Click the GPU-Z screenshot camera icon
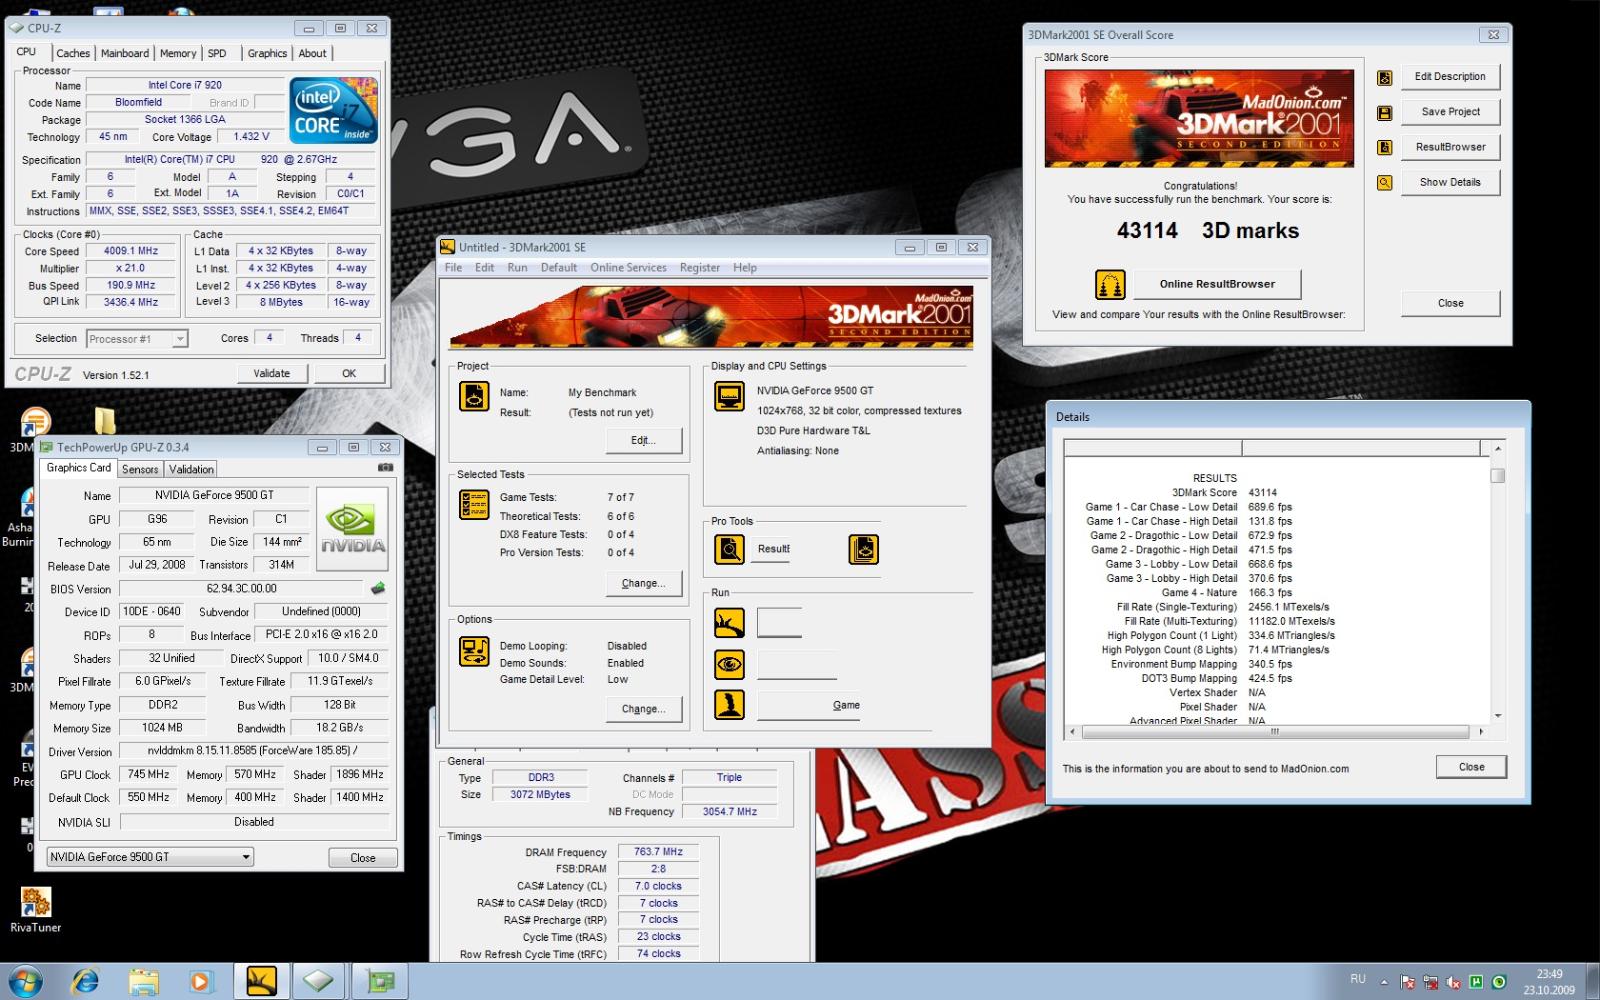Image resolution: width=1600 pixels, height=1000 pixels. click(x=386, y=467)
